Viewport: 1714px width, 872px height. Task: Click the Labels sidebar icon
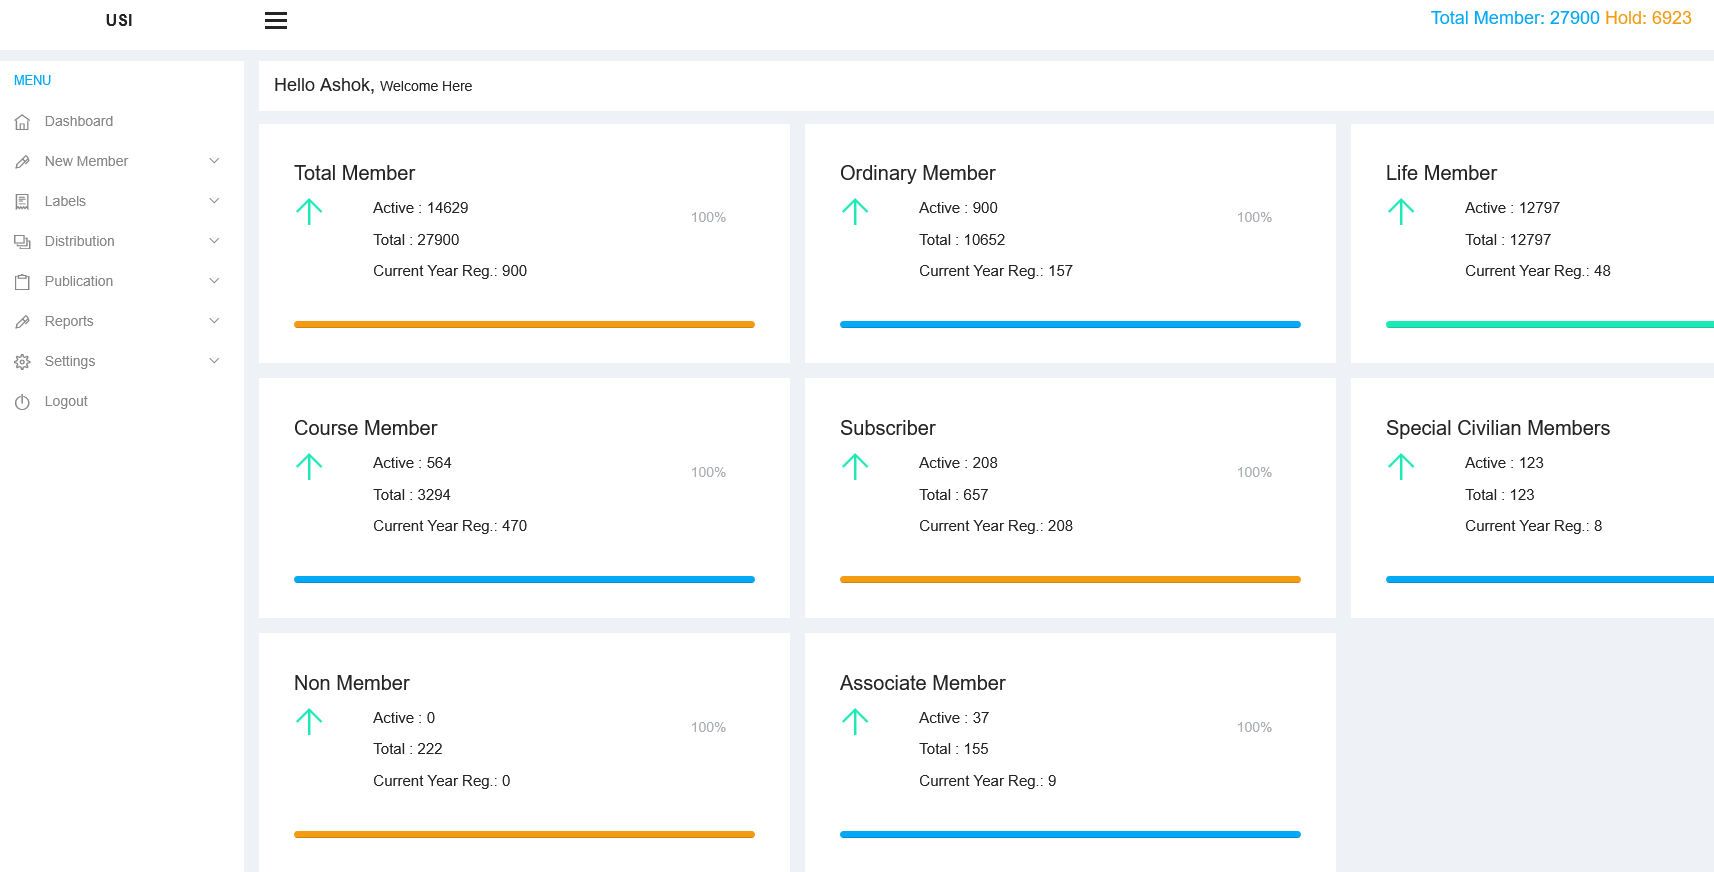22,202
